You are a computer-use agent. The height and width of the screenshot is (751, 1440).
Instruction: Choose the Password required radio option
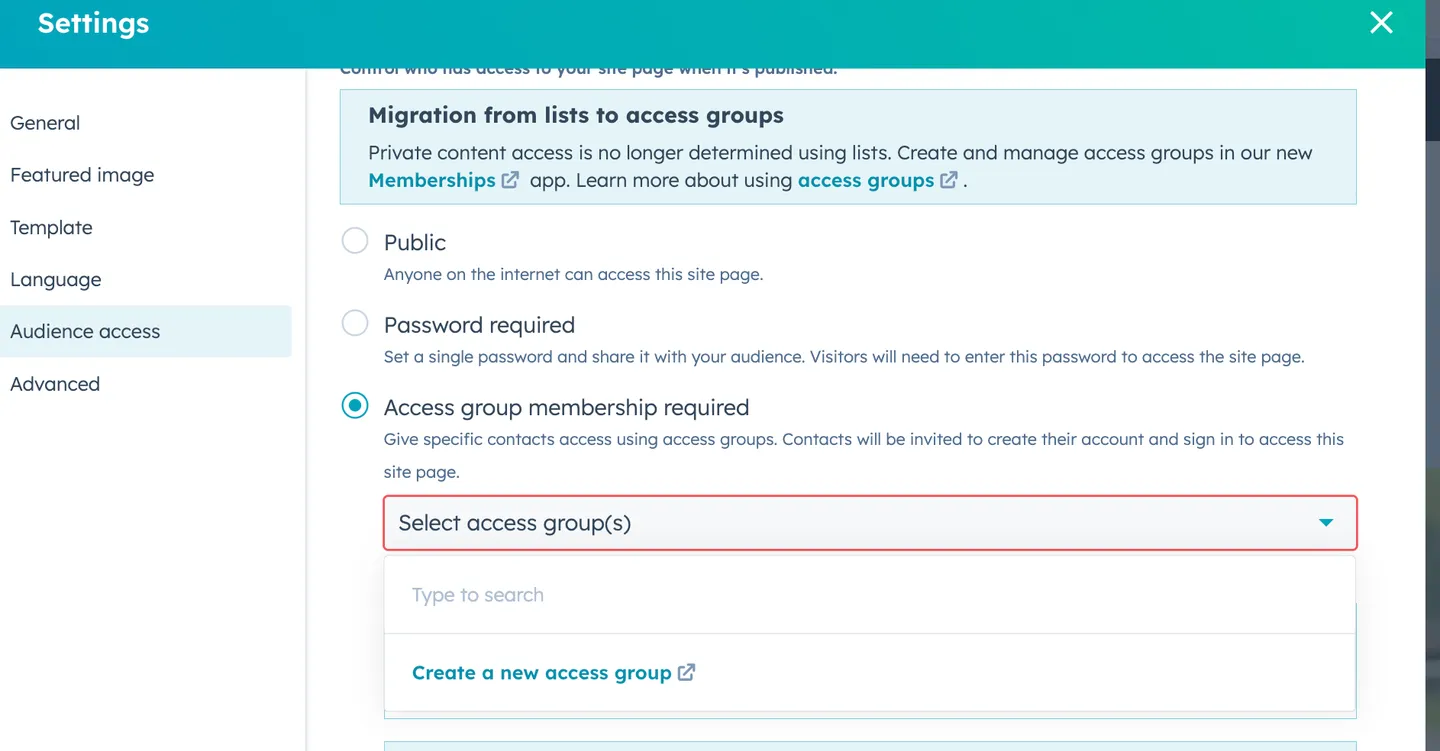[x=355, y=323]
